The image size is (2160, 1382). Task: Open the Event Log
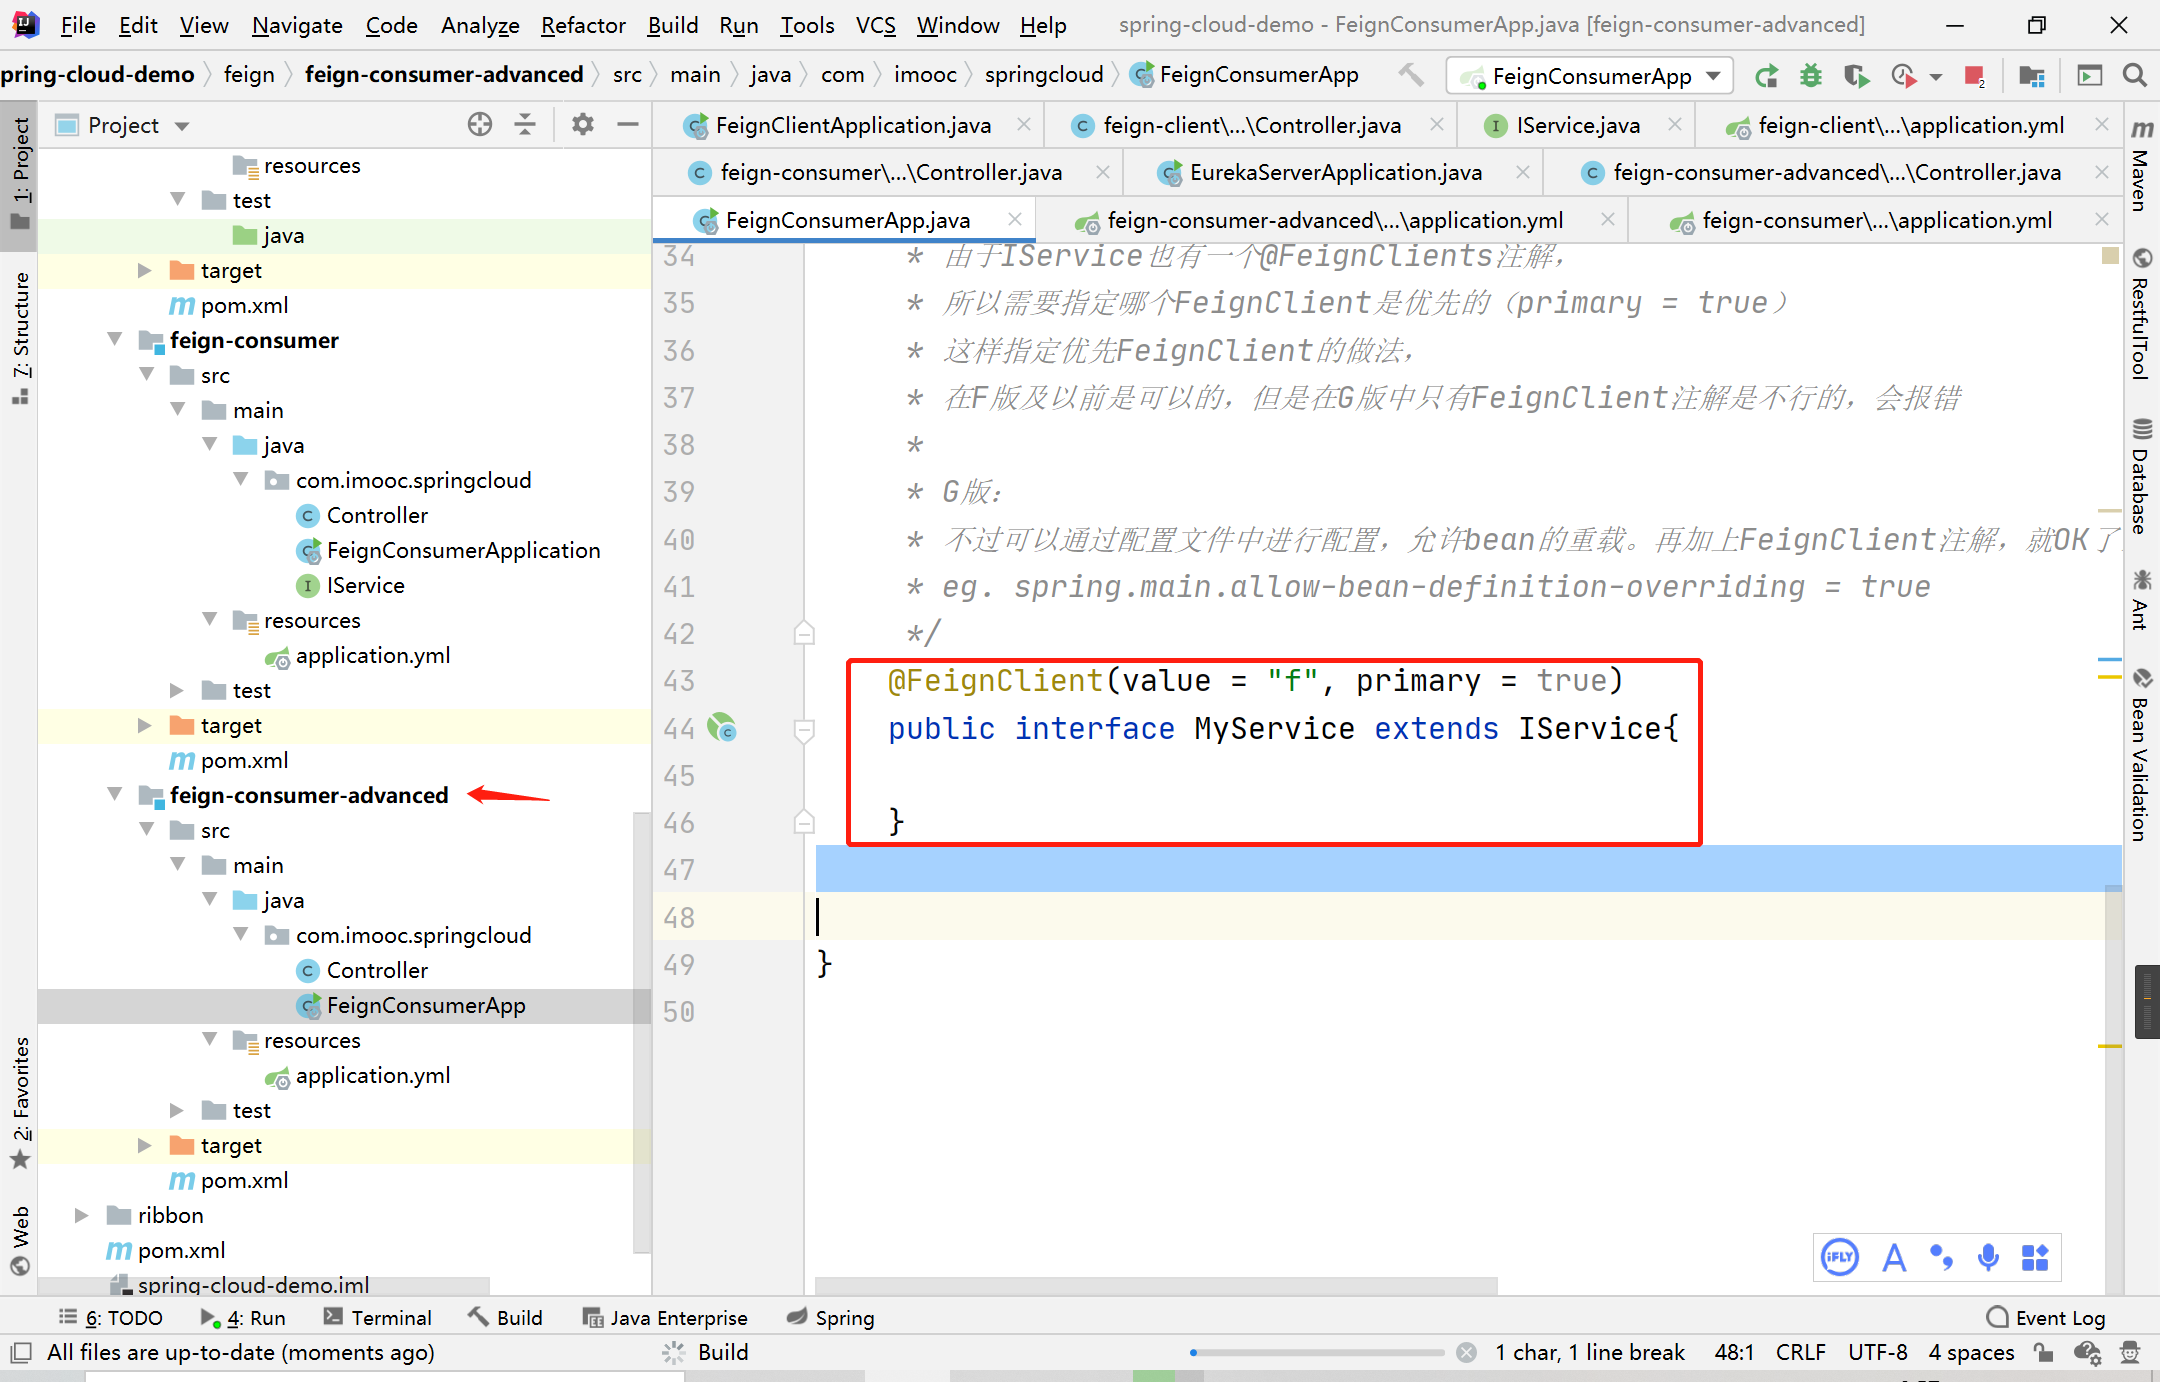(x=2045, y=1317)
